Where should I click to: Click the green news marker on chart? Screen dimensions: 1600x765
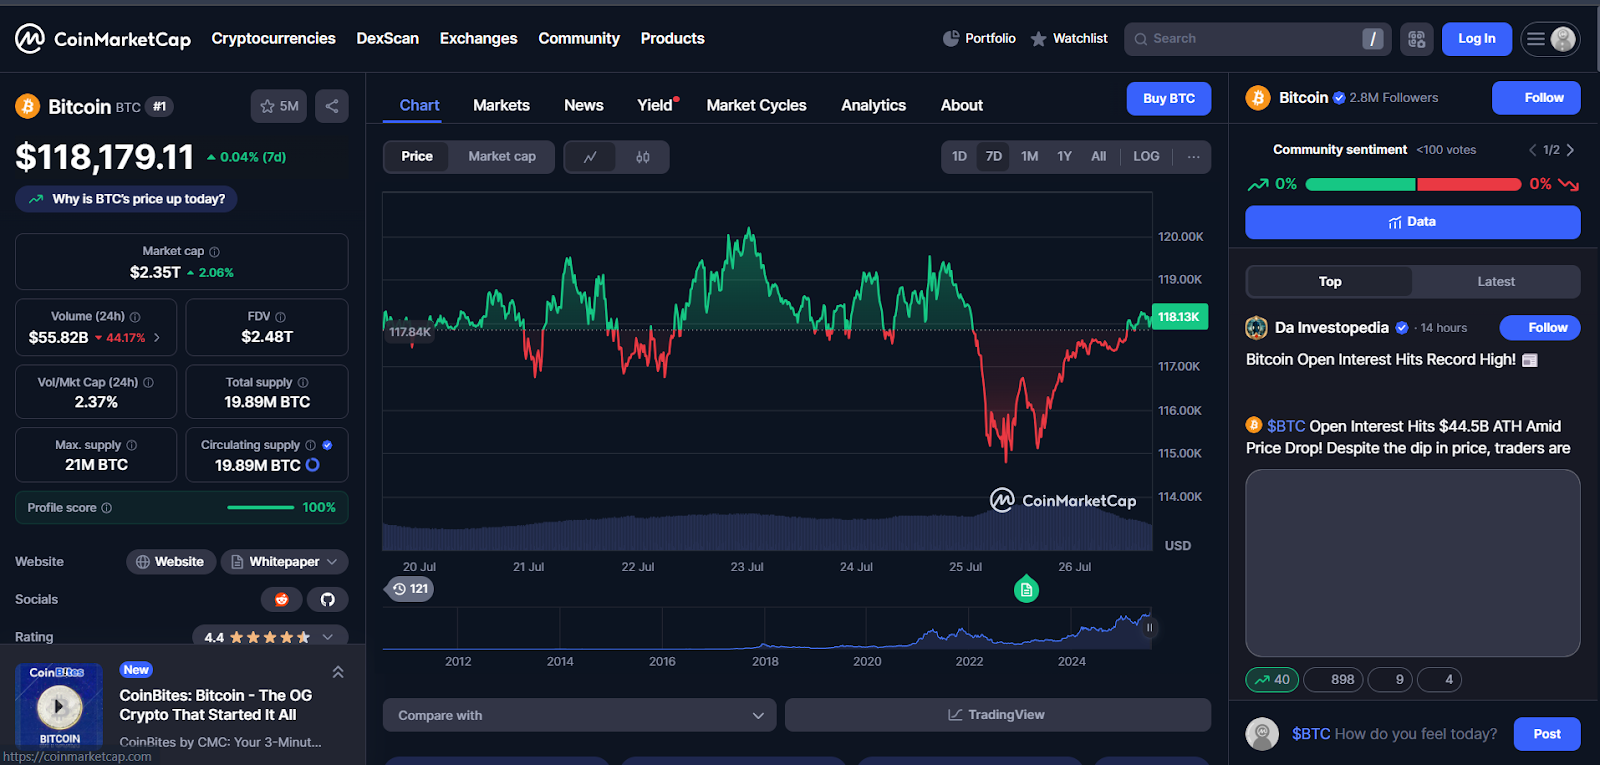(1026, 590)
